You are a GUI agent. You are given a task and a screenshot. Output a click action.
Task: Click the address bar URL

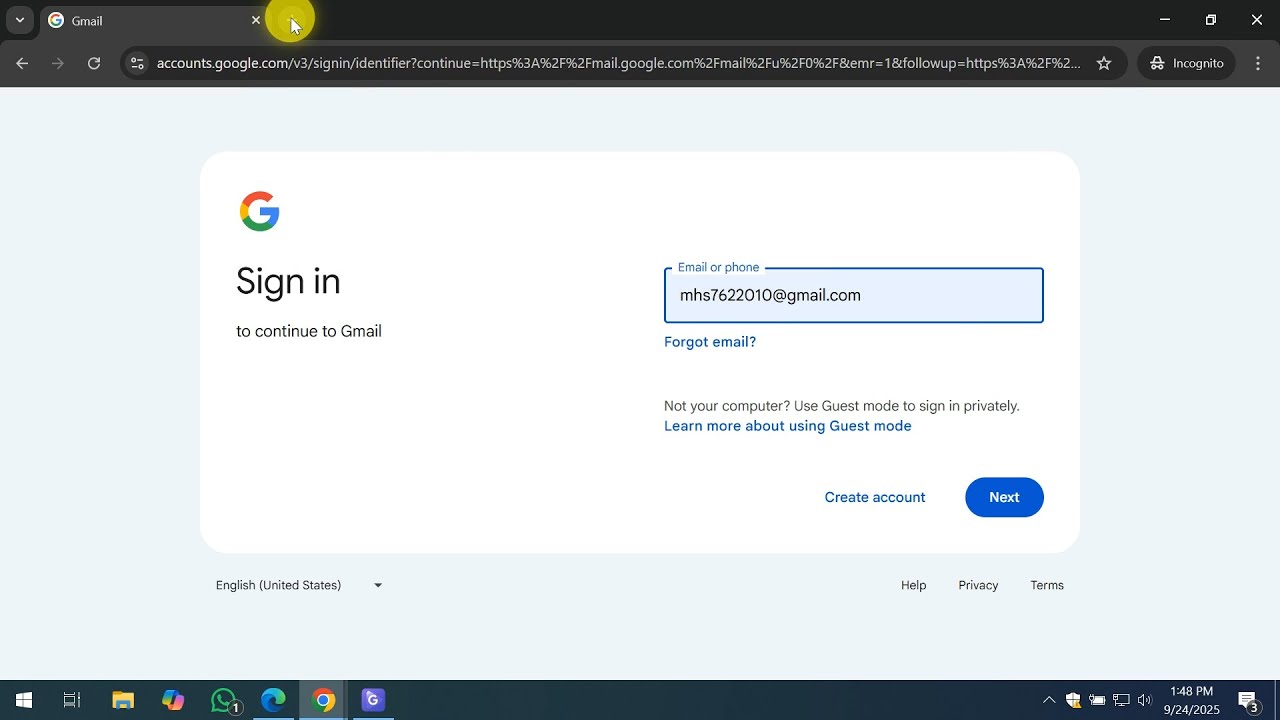(x=618, y=63)
